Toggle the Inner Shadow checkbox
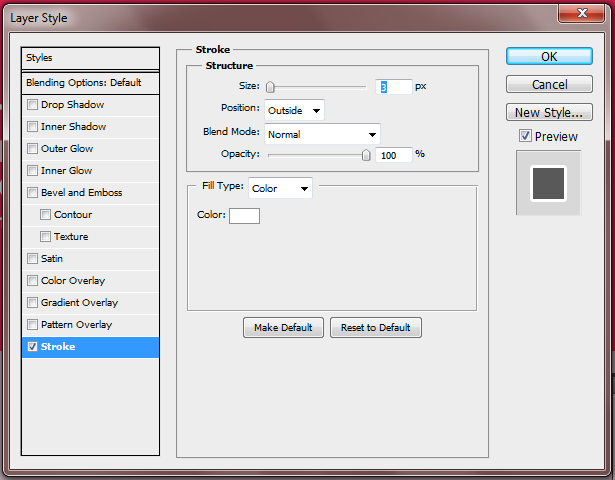 pos(34,127)
